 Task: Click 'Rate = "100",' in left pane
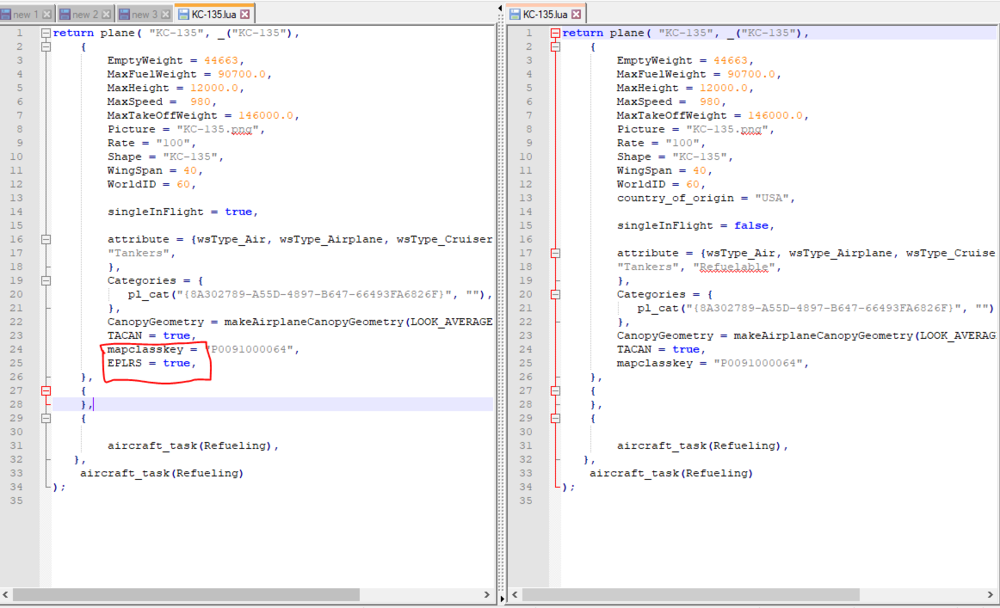[152, 143]
